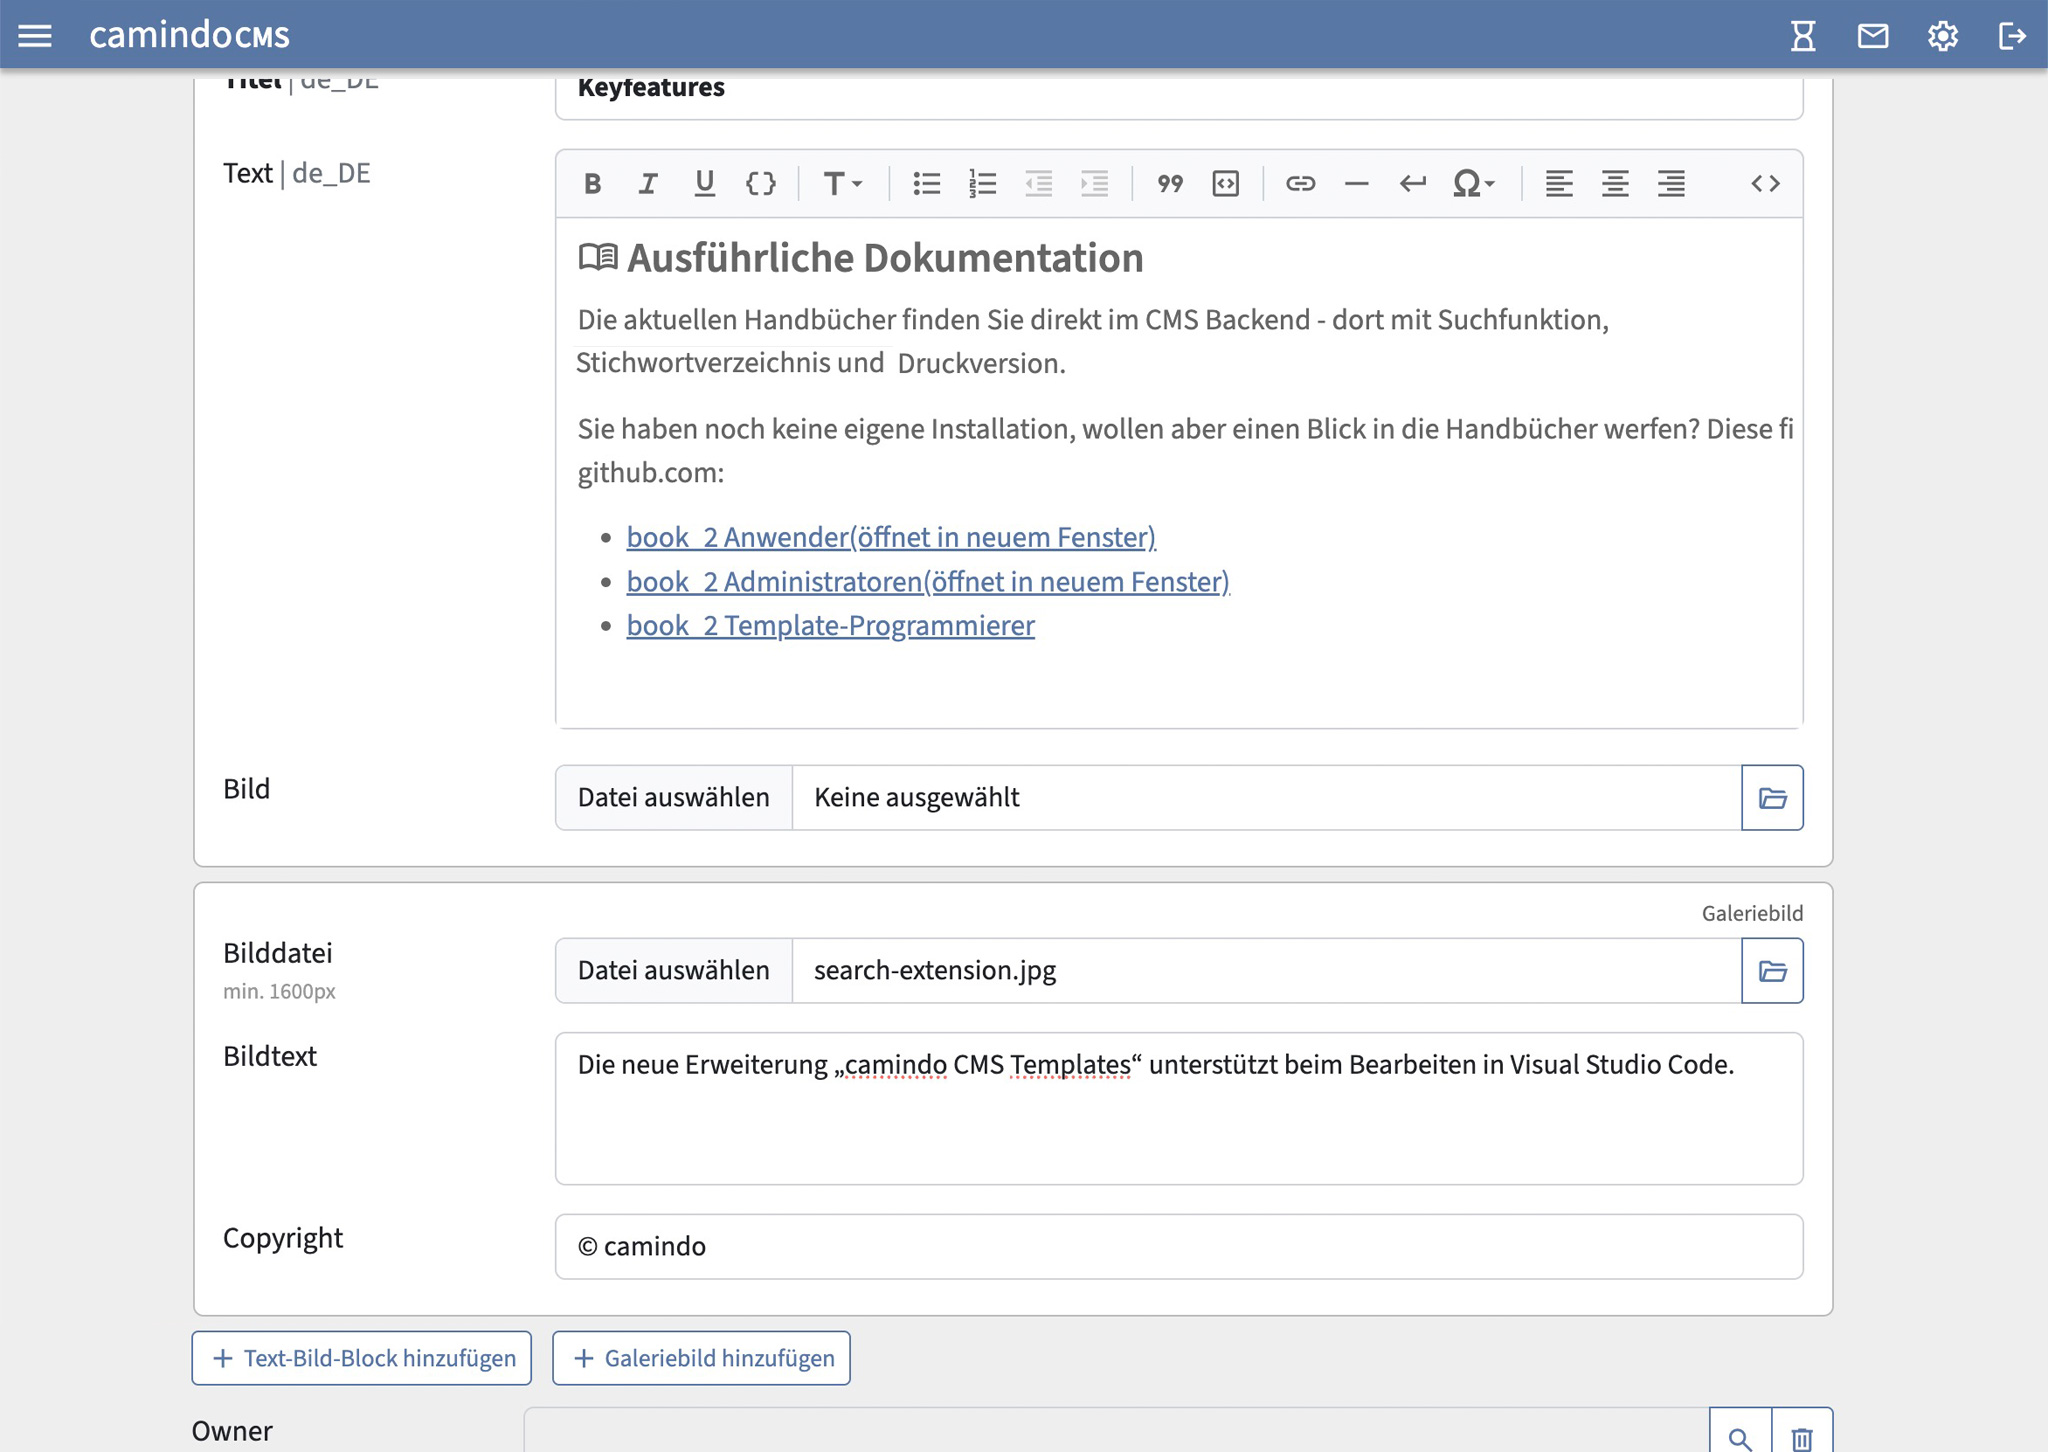This screenshot has height=1452, width=2048.
Task: Decrease indent in the editor
Action: pyautogui.click(x=1039, y=183)
